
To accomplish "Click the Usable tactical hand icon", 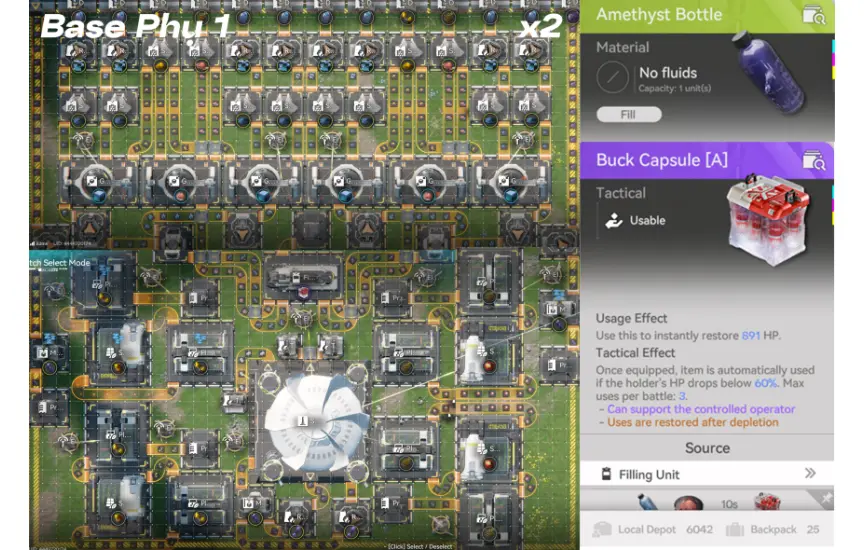I will [613, 220].
